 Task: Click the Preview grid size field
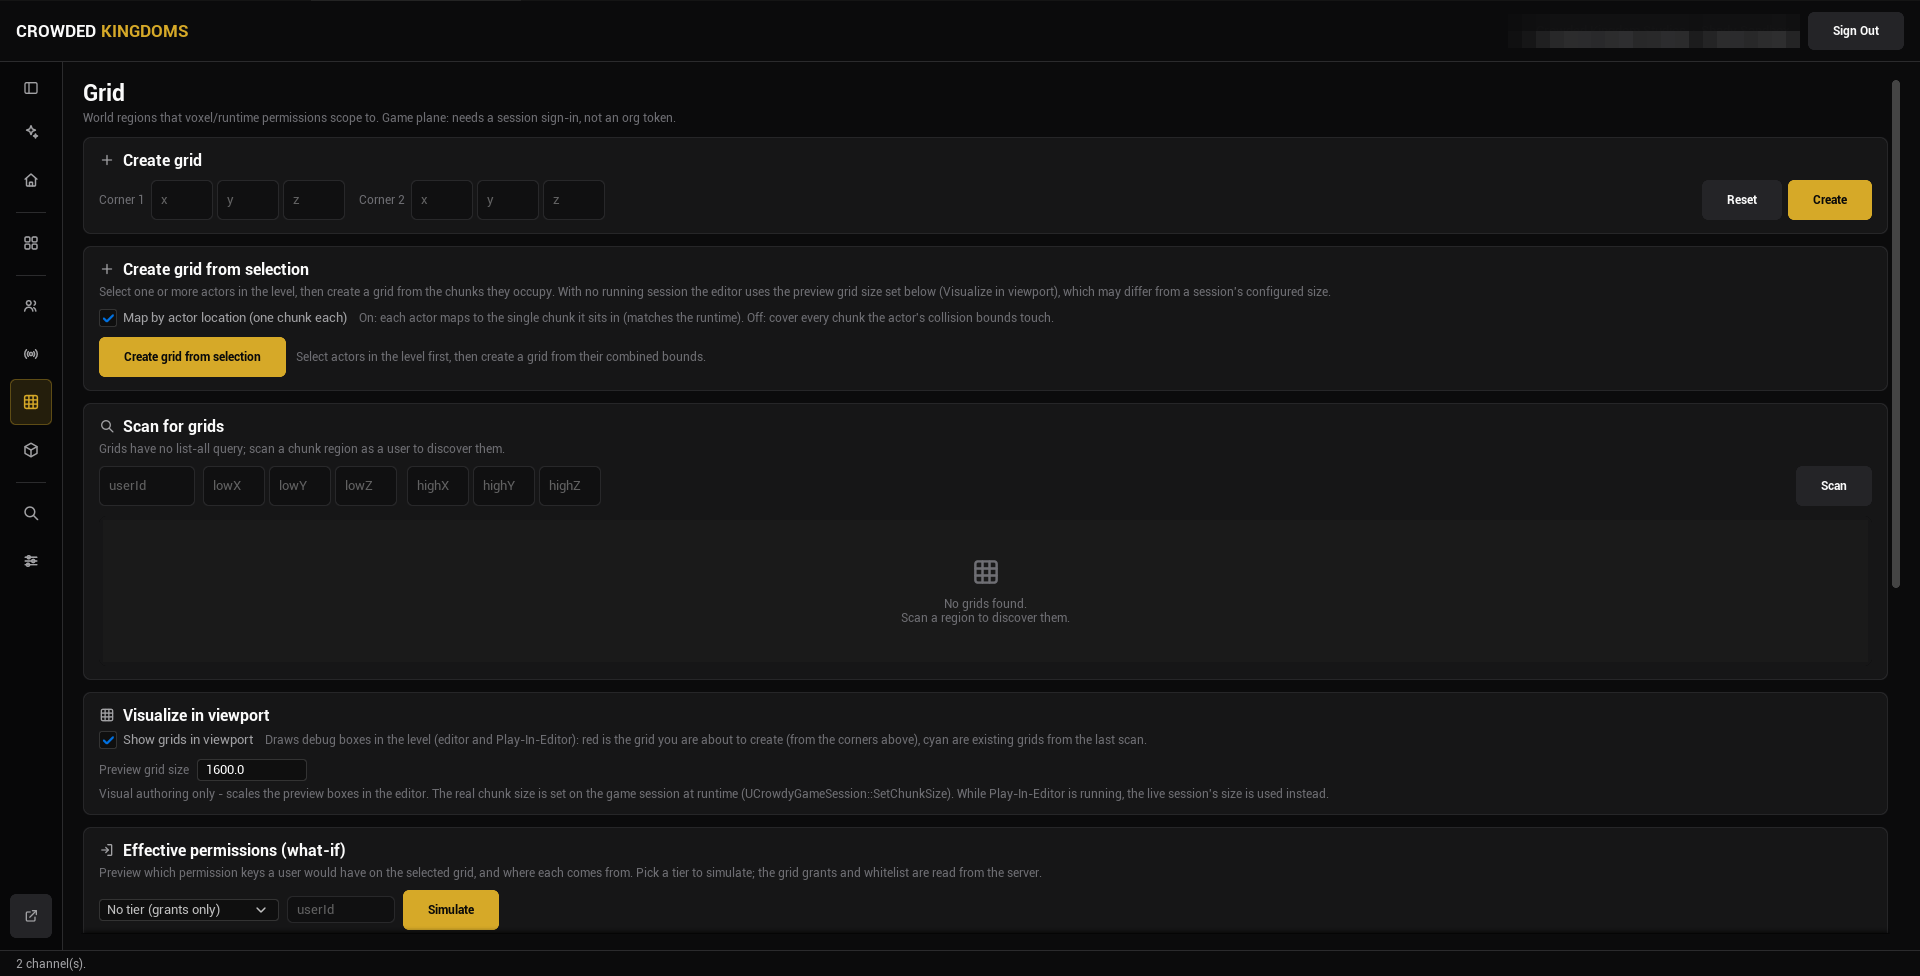pyautogui.click(x=252, y=770)
